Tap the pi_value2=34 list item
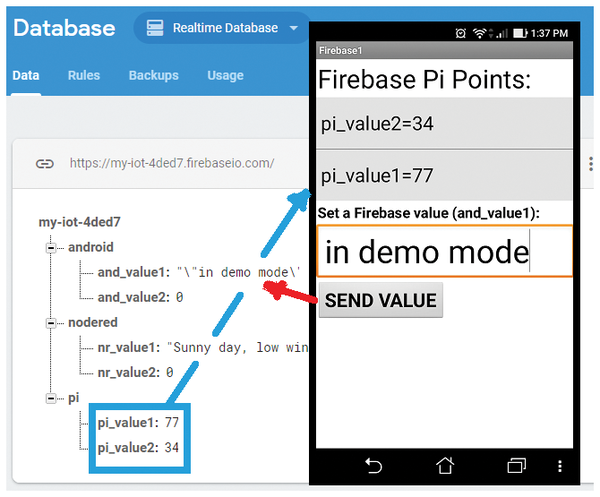 (x=444, y=123)
